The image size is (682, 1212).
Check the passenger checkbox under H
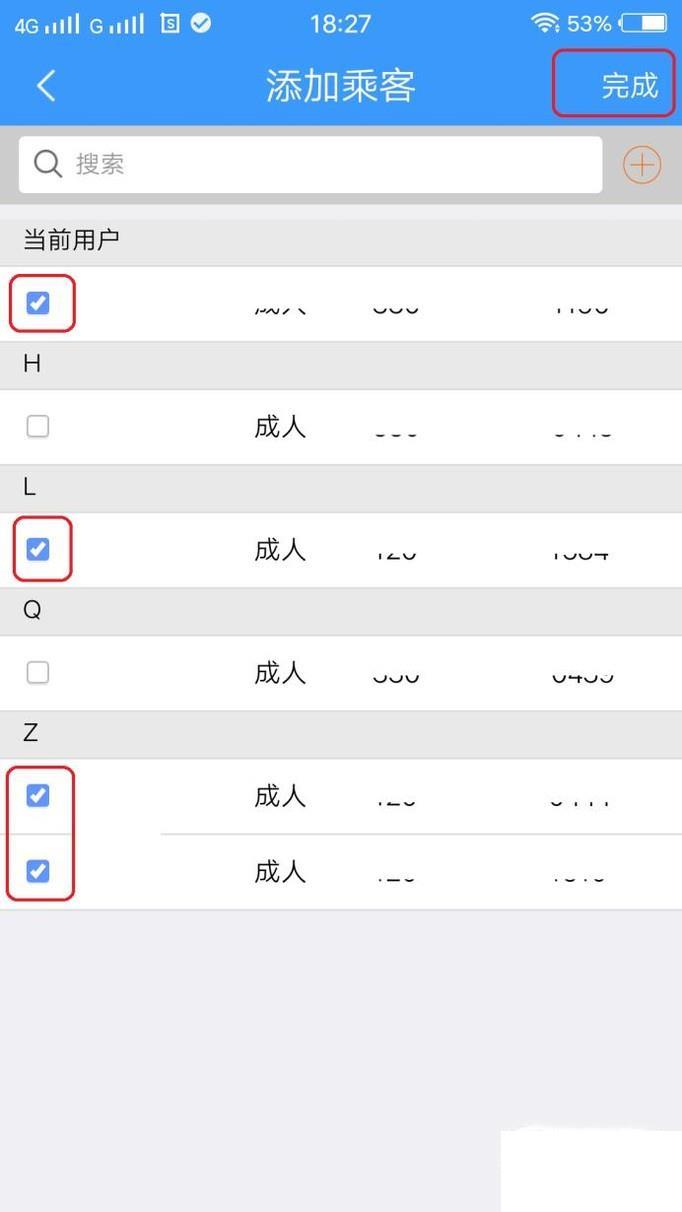coord(38,427)
